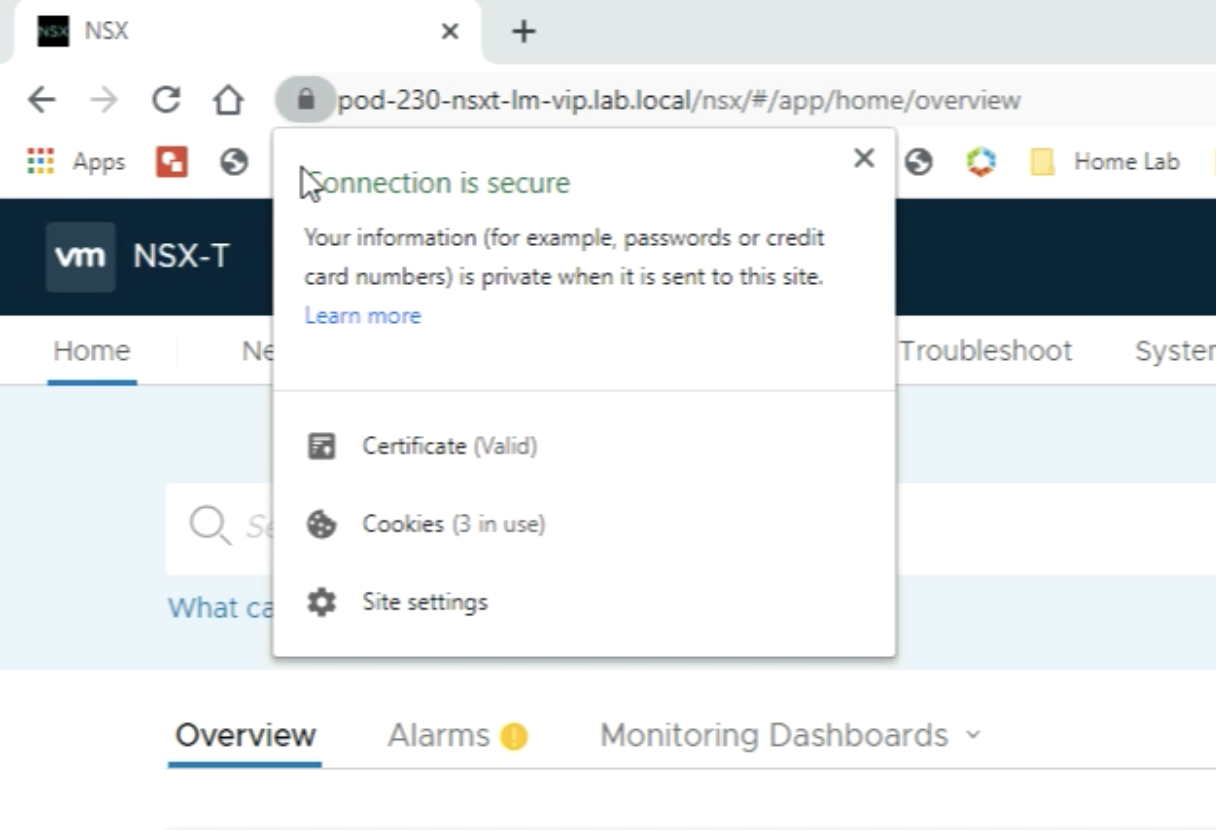Switch to the Troubleshoot tab
The image size is (1216, 830).
pos(985,351)
